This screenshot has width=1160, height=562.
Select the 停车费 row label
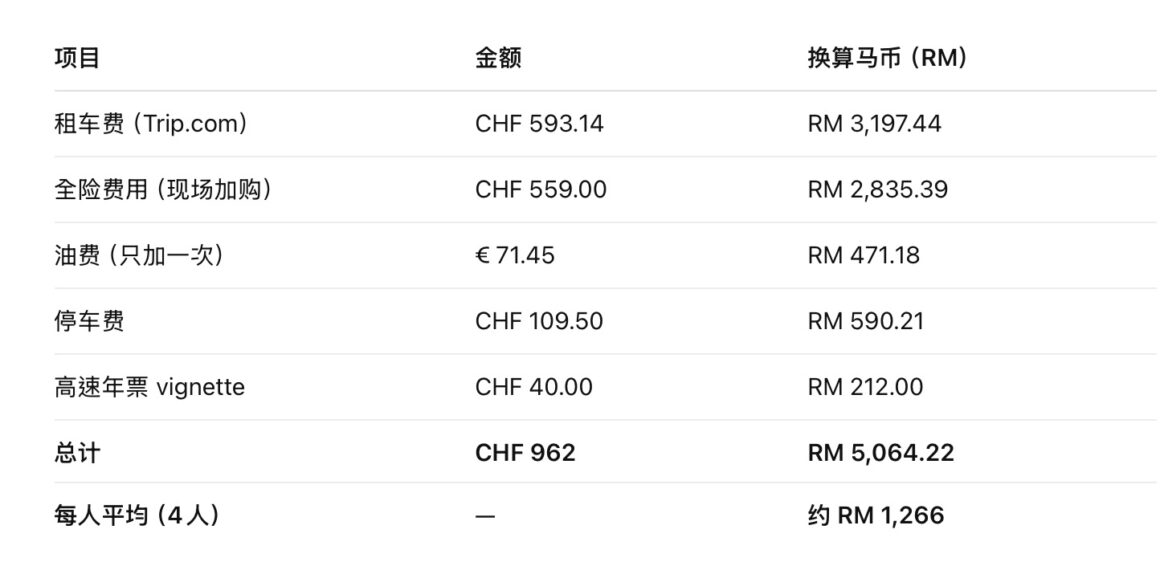(x=89, y=322)
